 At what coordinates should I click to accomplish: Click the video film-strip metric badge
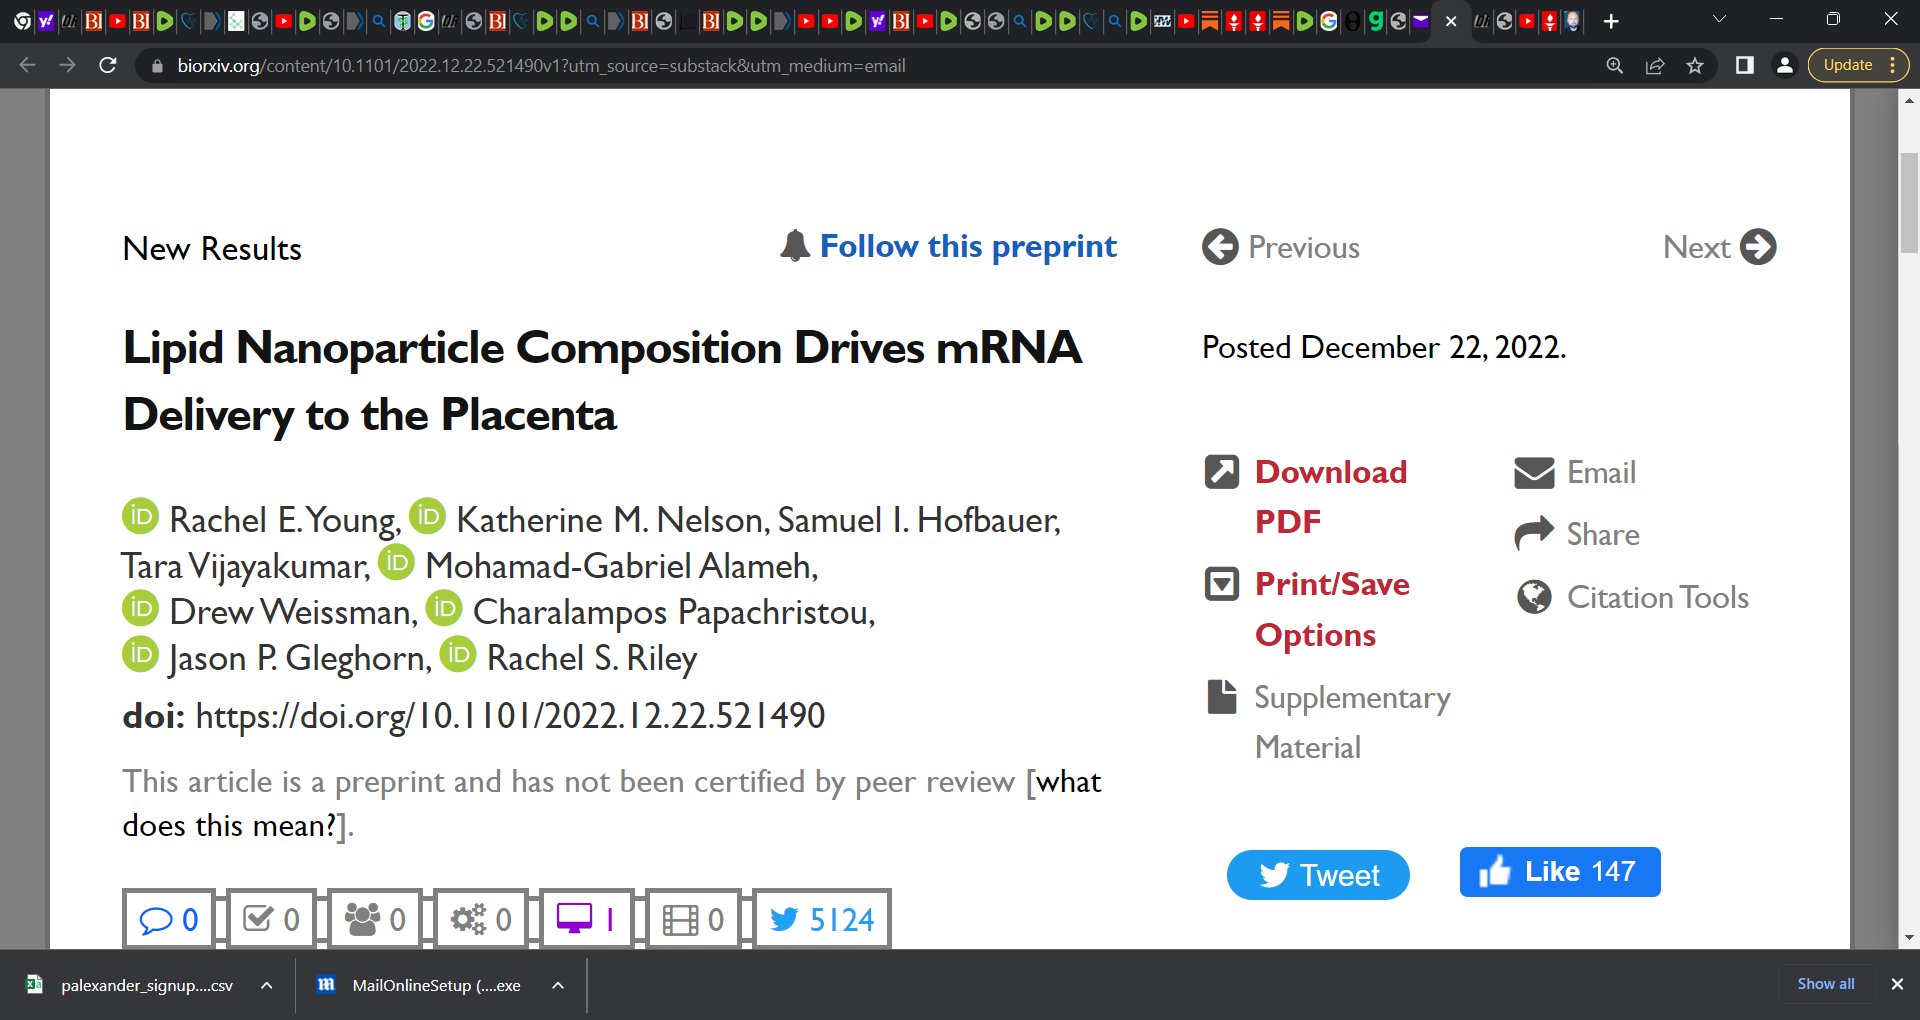(693, 919)
